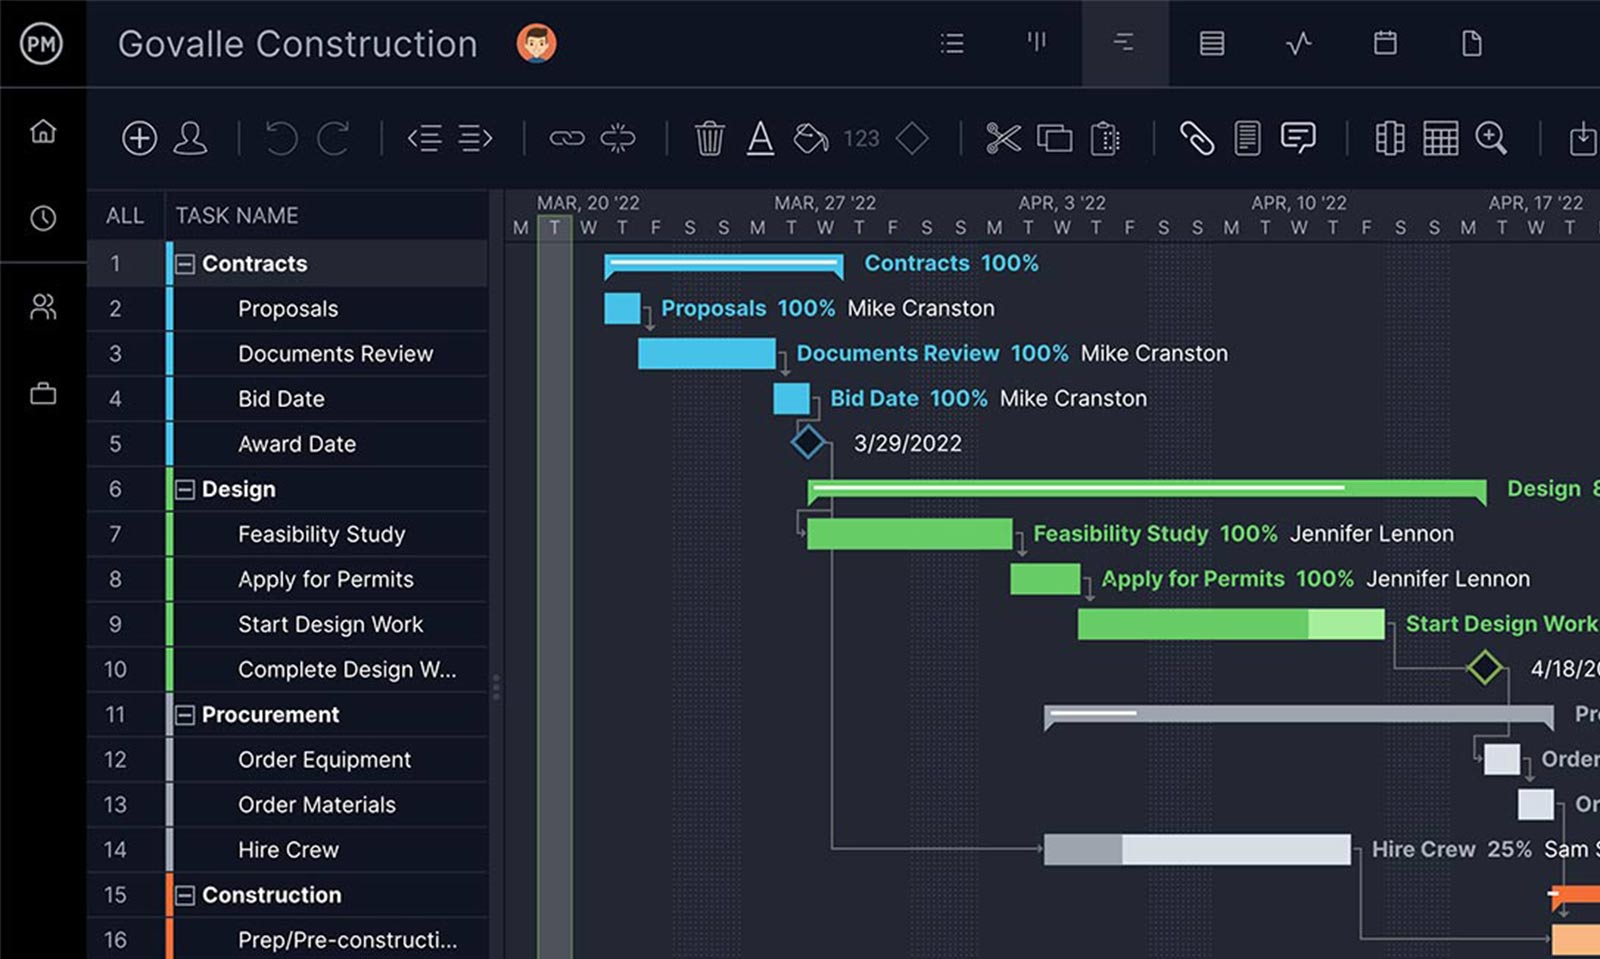
Task: Open the fill color paint bucket
Action: pyautogui.click(x=810, y=138)
